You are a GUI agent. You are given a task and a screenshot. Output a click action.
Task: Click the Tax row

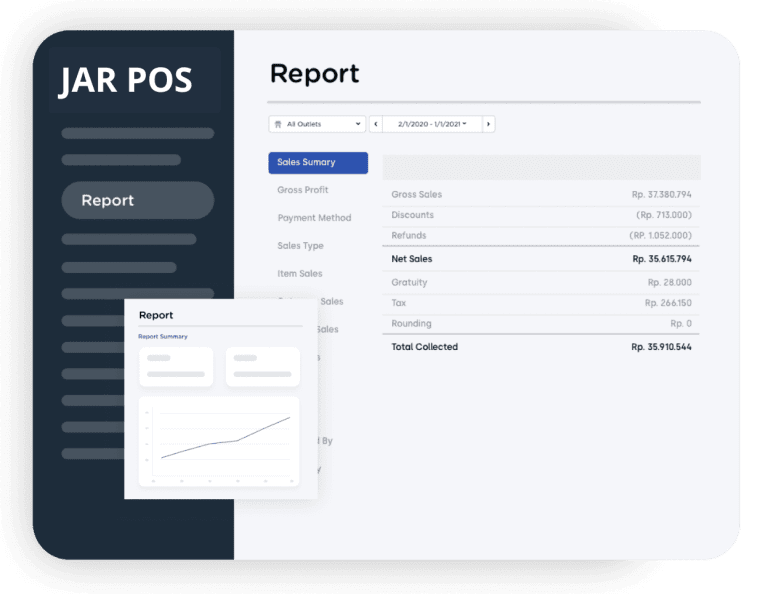coord(541,303)
